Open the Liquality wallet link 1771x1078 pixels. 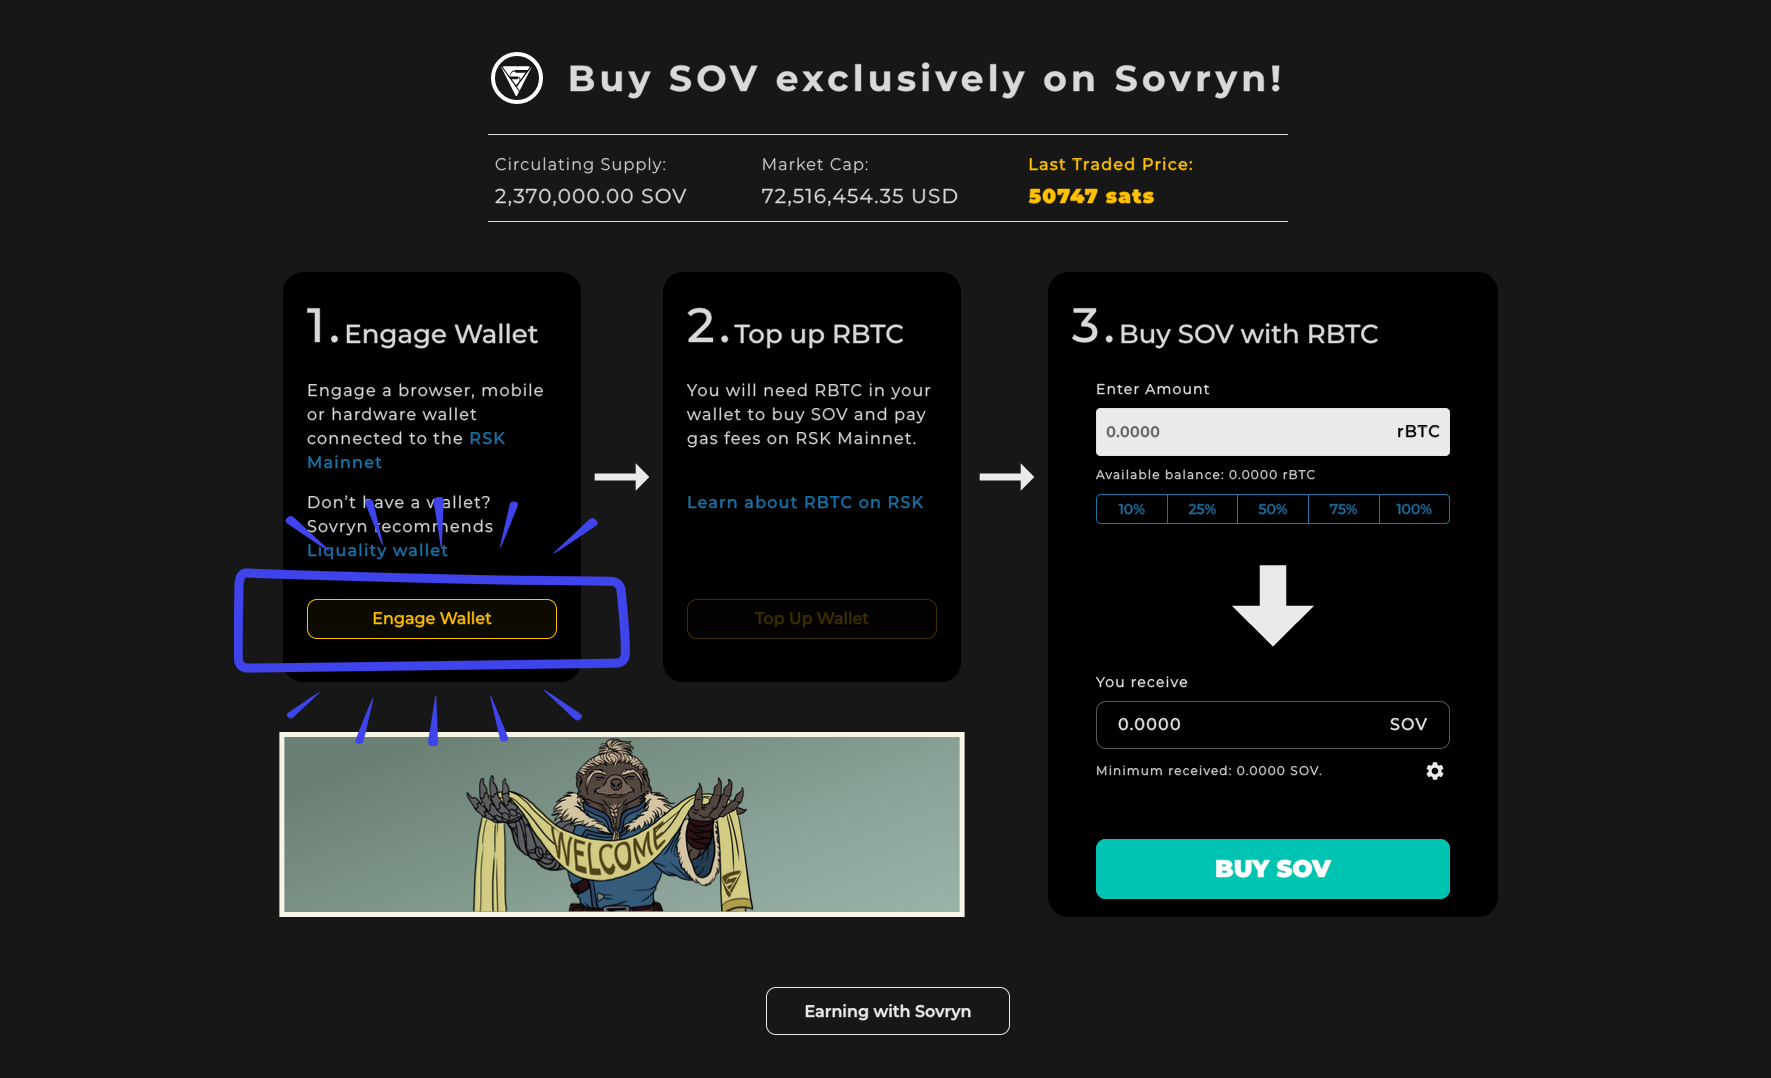(377, 550)
